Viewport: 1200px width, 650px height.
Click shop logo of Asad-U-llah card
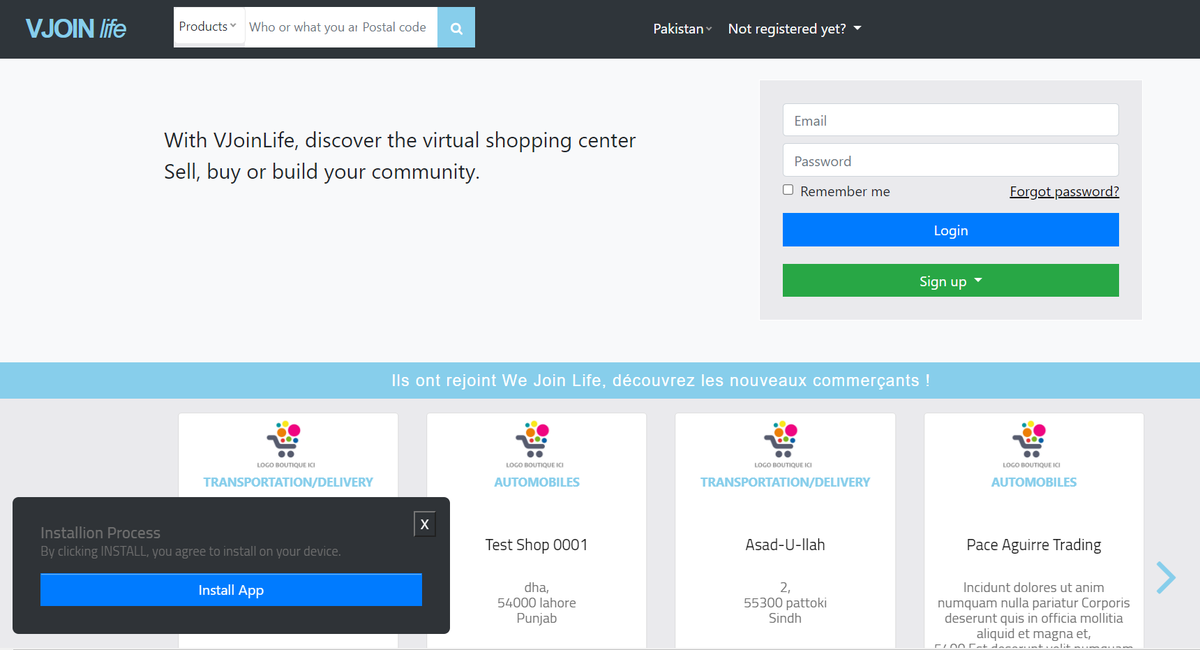(785, 444)
